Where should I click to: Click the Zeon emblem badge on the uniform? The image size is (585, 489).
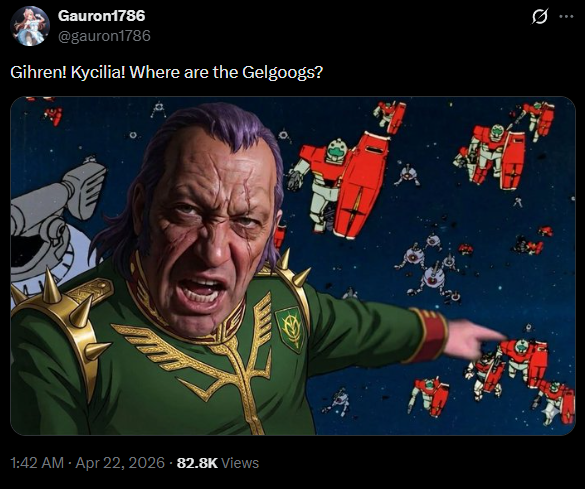point(289,329)
